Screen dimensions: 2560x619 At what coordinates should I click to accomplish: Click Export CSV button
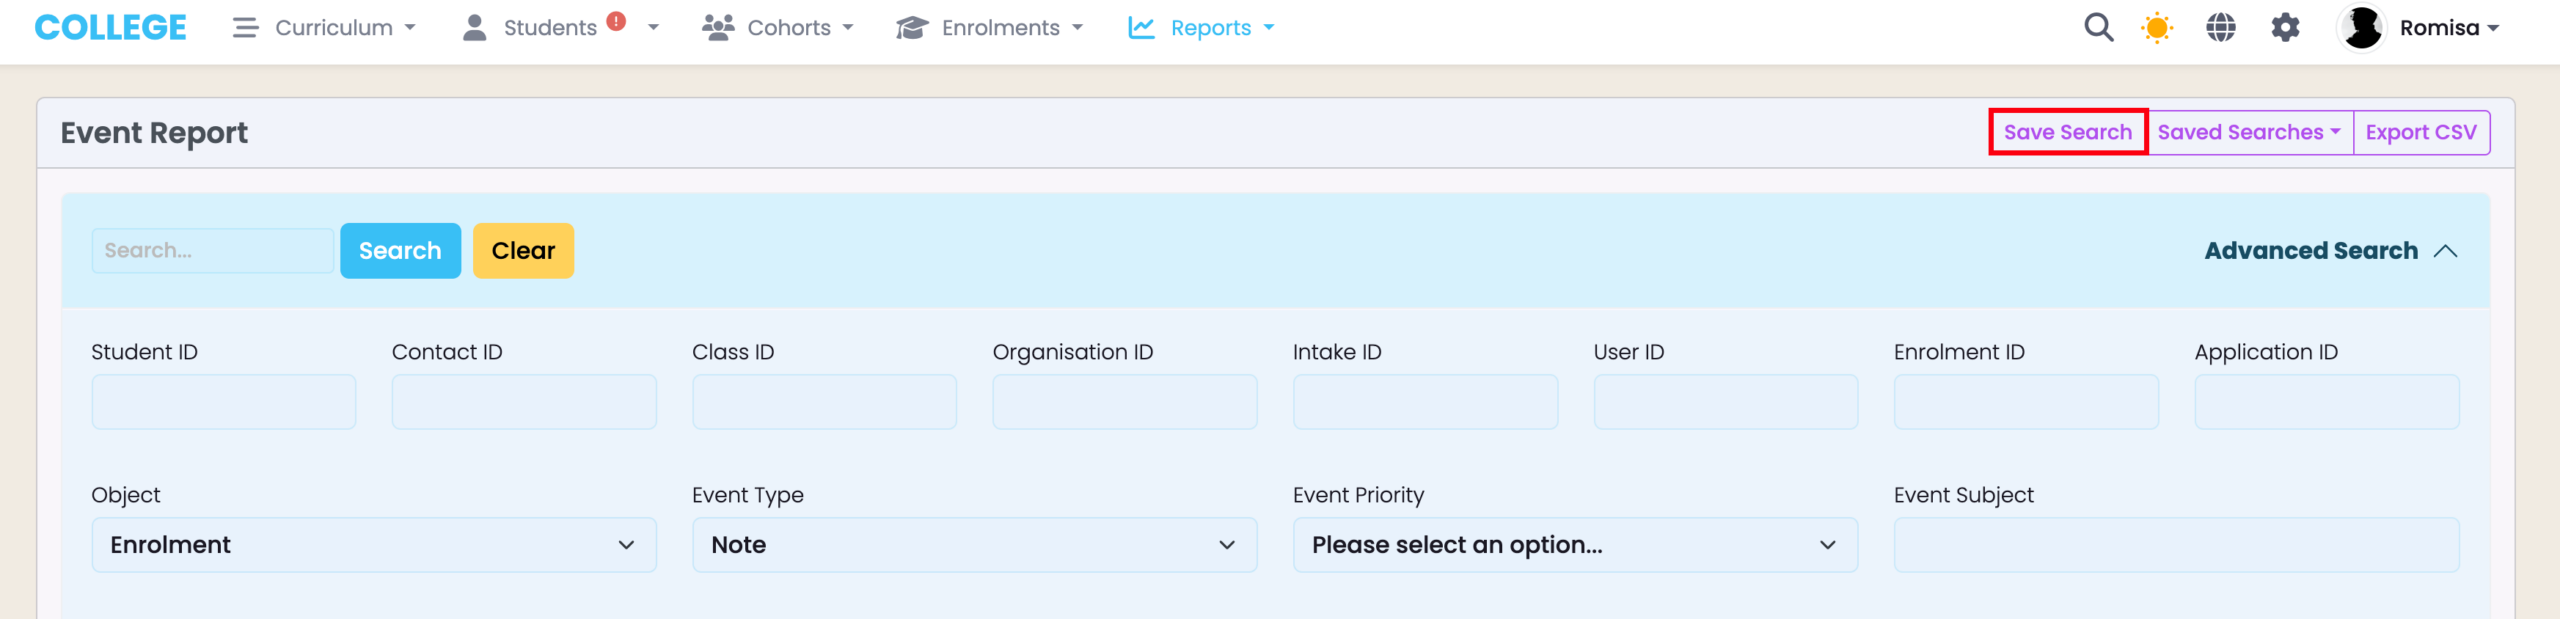point(2420,132)
